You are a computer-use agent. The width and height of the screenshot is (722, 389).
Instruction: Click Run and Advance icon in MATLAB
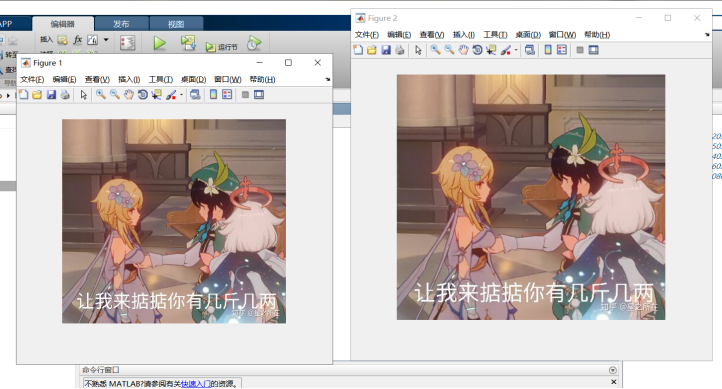[x=188, y=43]
